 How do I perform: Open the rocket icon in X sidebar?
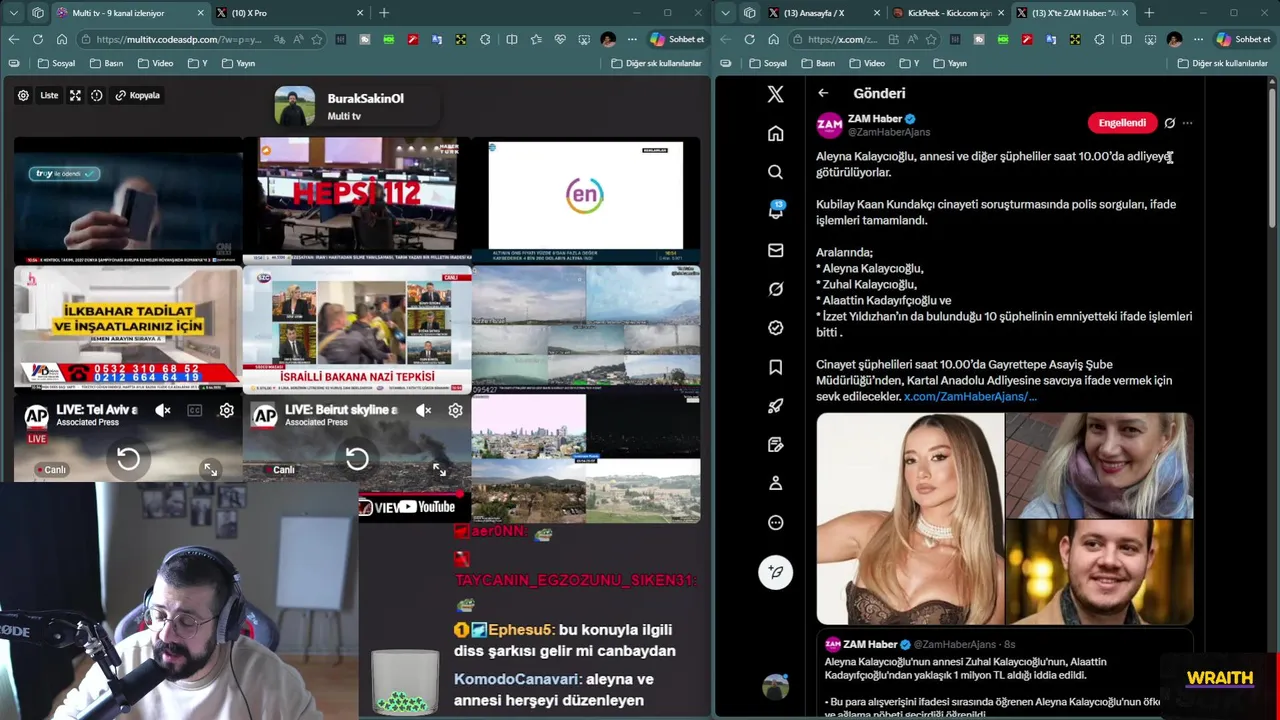[775, 406]
